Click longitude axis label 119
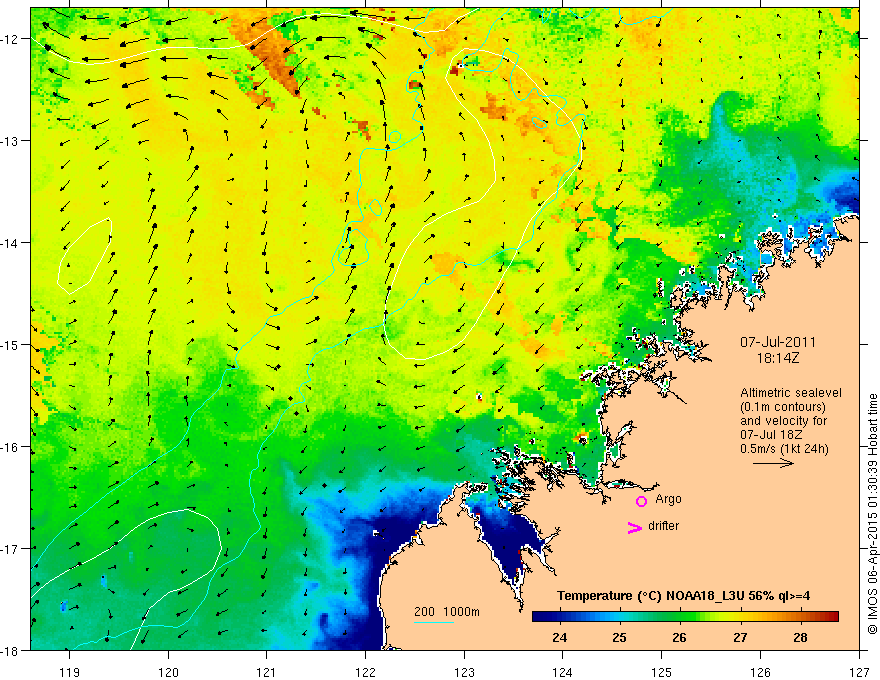The image size is (880, 680). click(x=70, y=672)
